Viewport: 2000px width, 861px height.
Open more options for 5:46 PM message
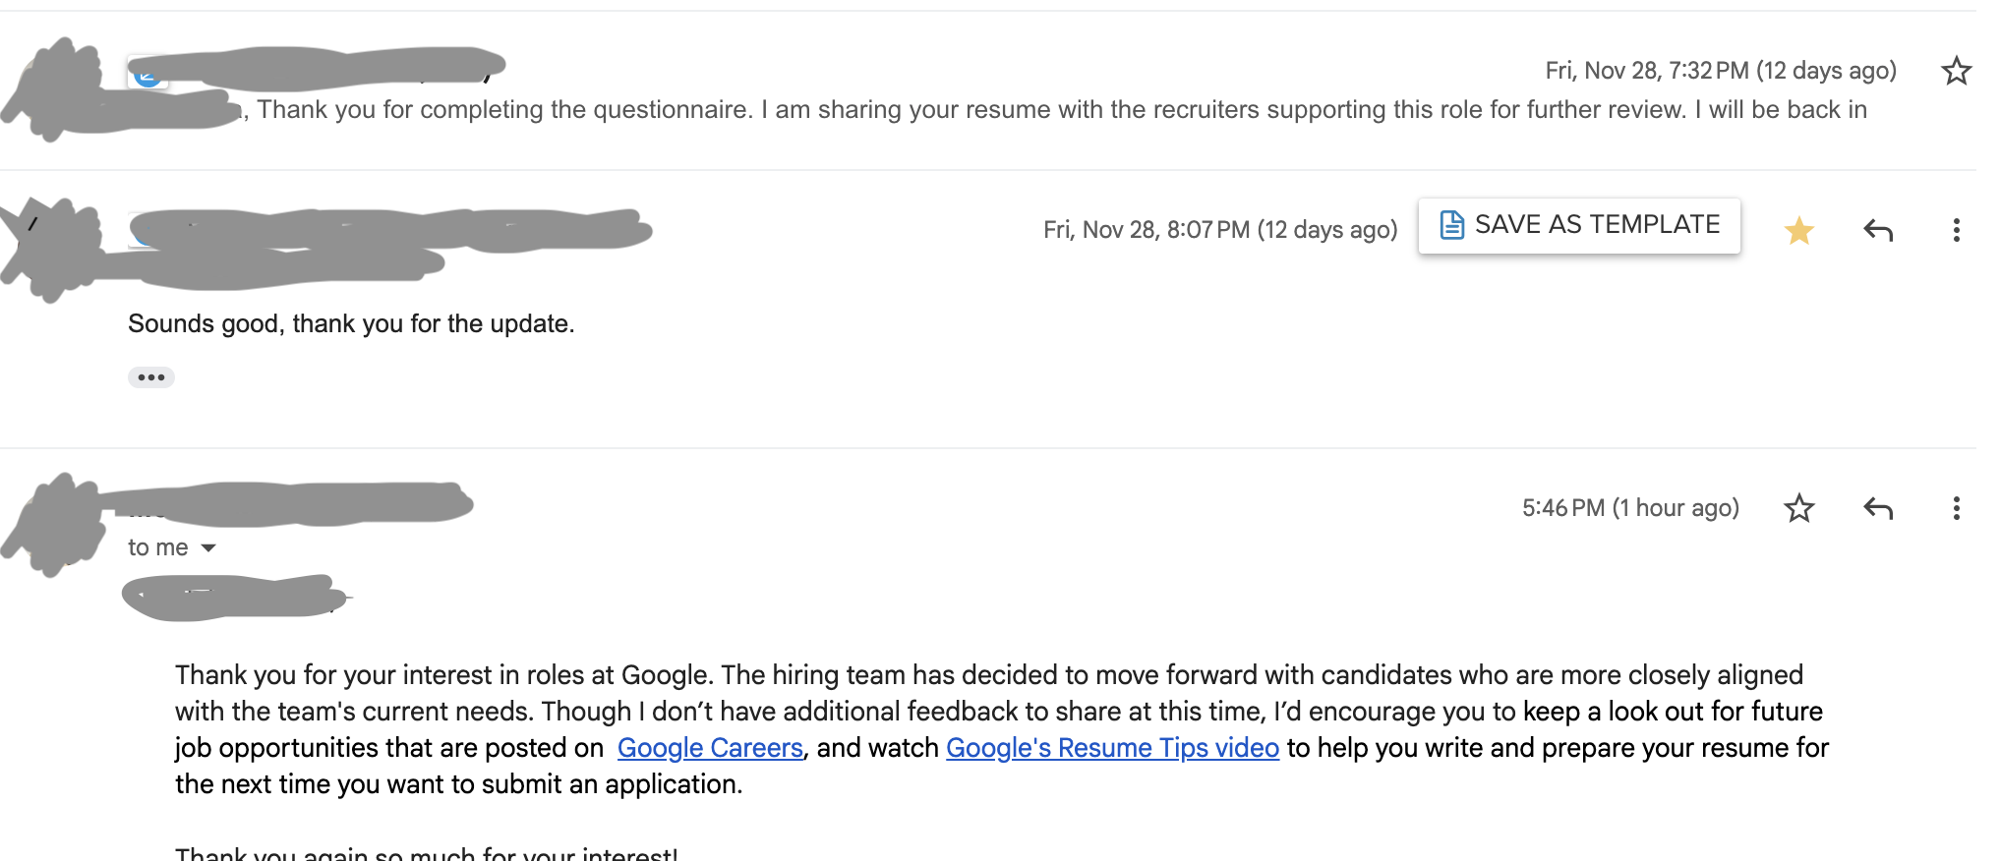click(x=1955, y=509)
